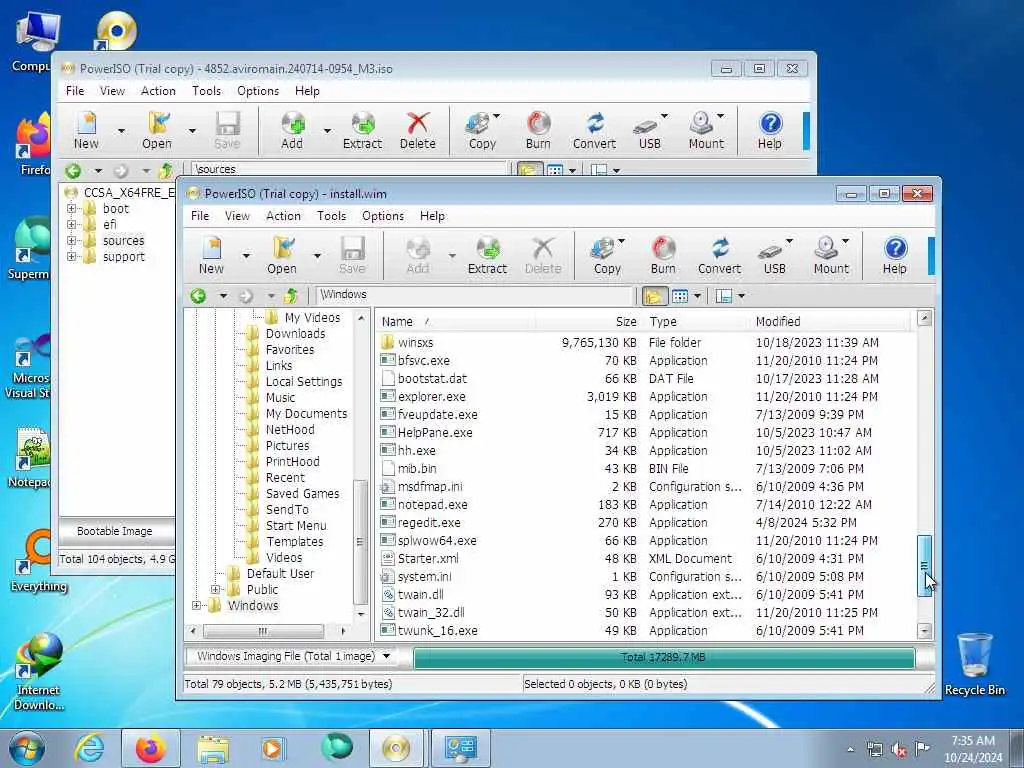This screenshot has height=768, width=1024.
Task: Open the View menu in background ISO window
Action: (x=112, y=91)
